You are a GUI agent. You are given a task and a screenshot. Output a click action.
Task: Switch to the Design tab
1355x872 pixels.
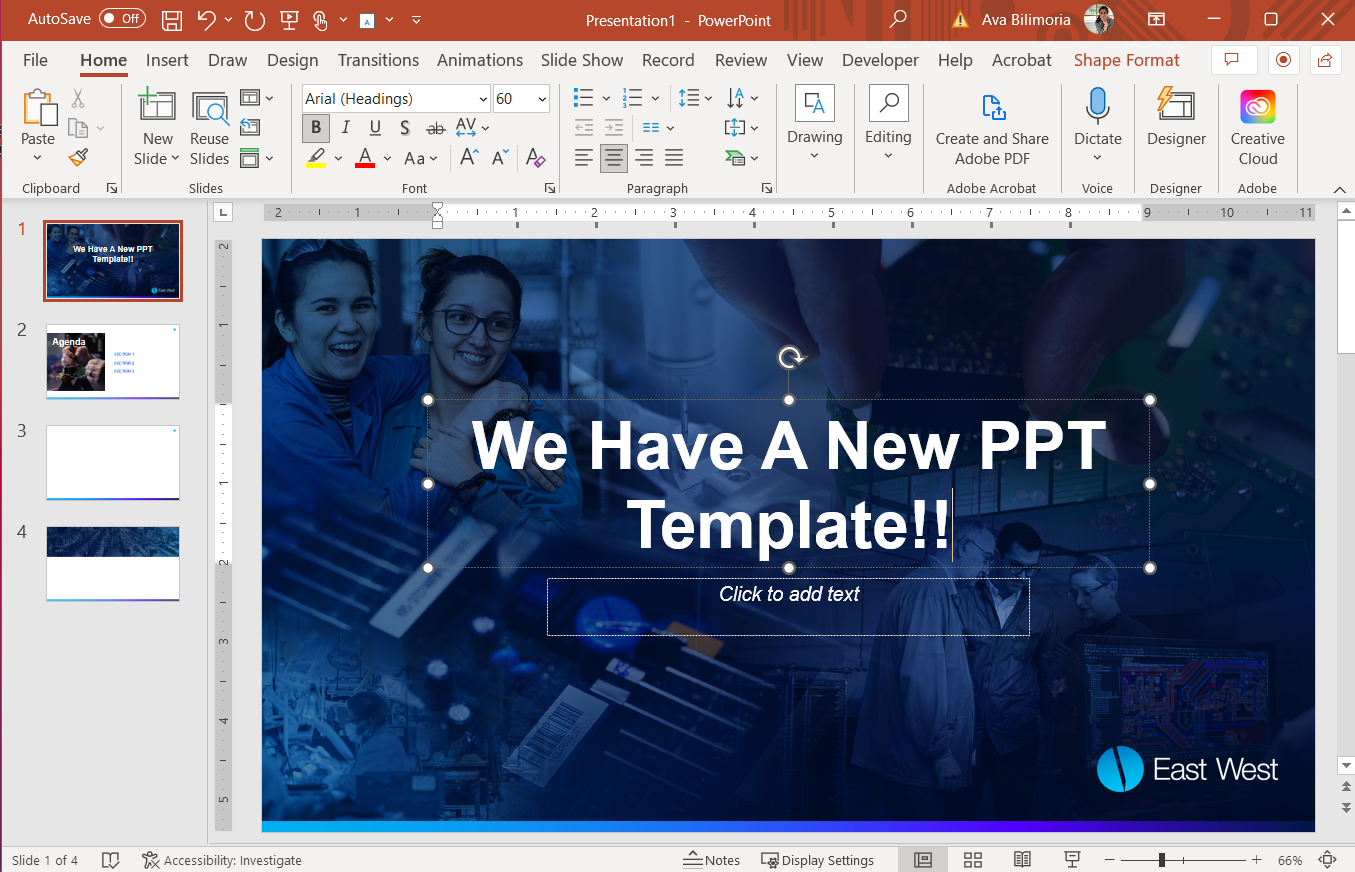click(292, 60)
